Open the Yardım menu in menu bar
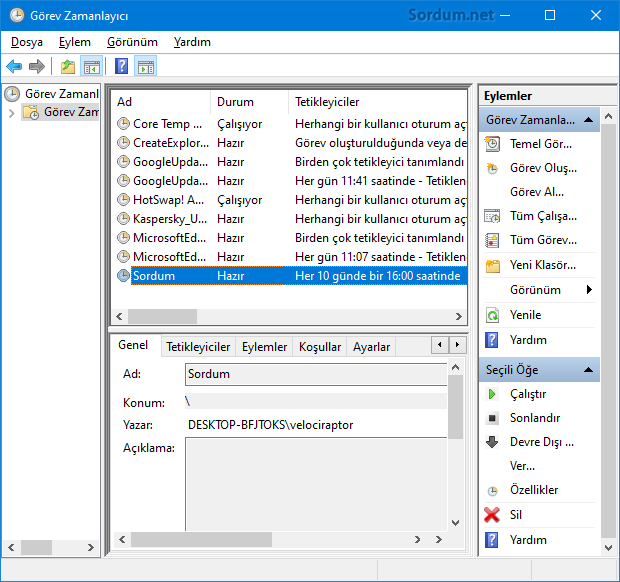 pos(192,42)
